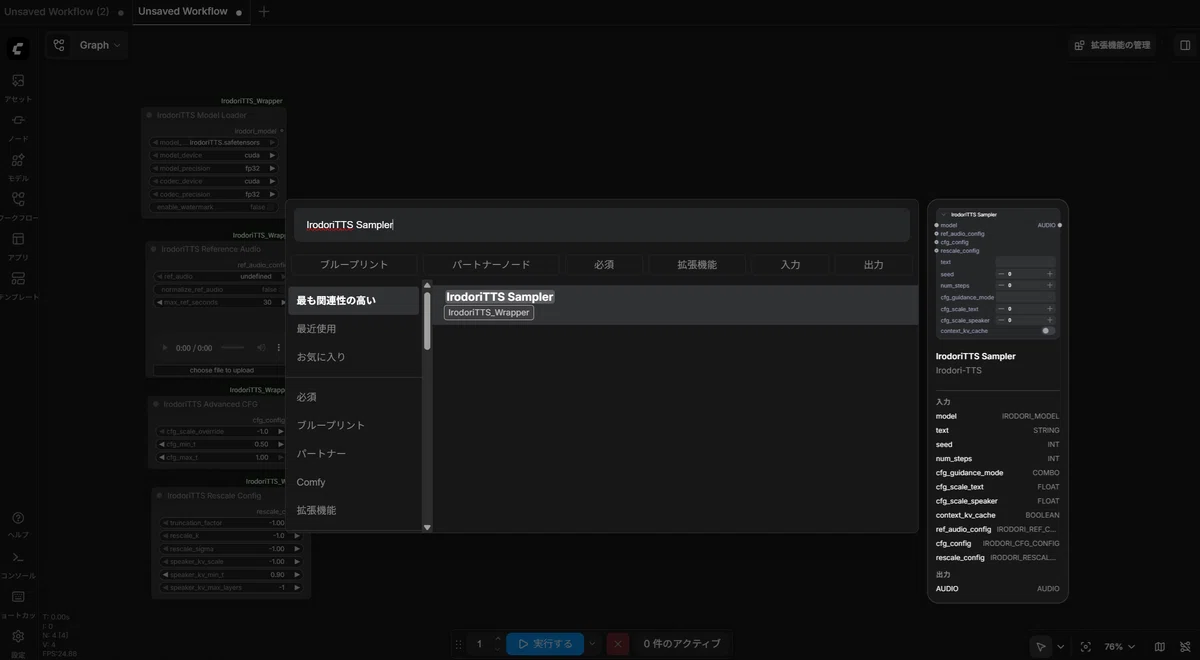Select 最も関連性の高い category
Viewport: 1200px width, 660px height.
353,301
